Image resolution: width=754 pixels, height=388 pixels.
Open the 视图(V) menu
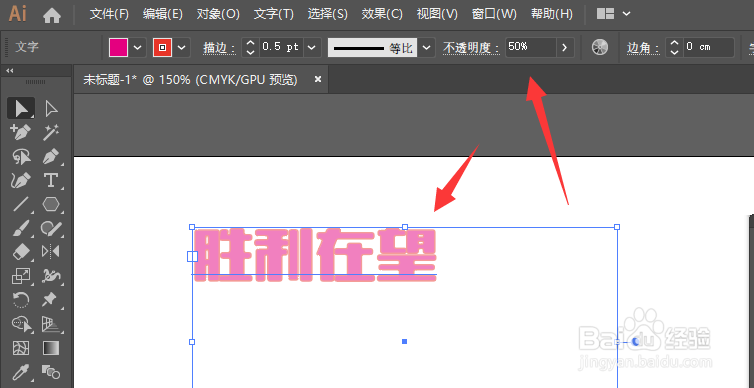(437, 14)
